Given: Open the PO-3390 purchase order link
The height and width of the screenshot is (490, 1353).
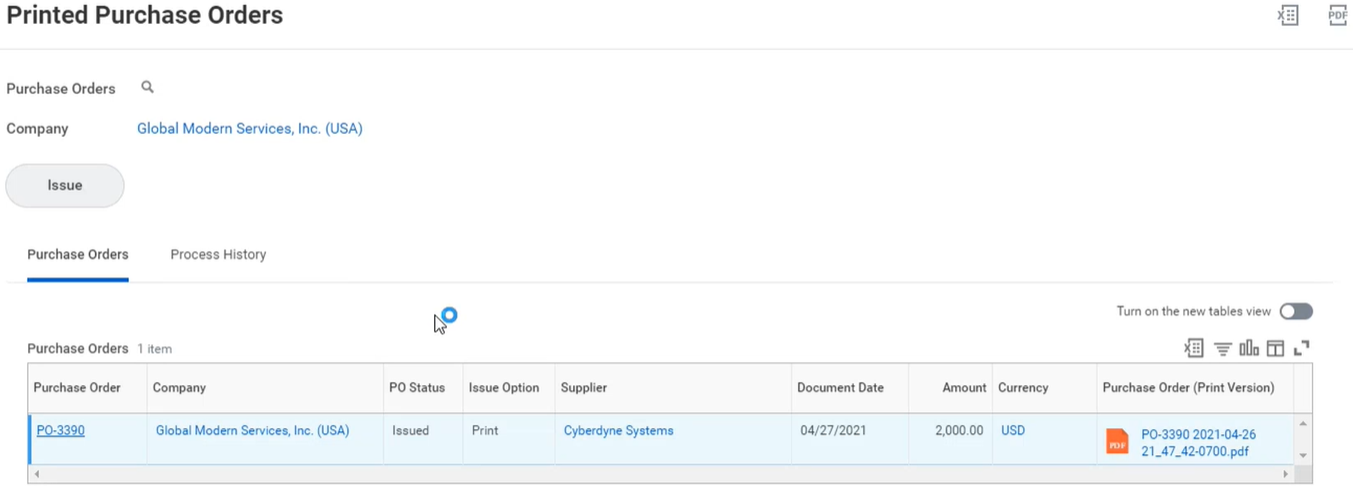Looking at the screenshot, I should (x=61, y=431).
